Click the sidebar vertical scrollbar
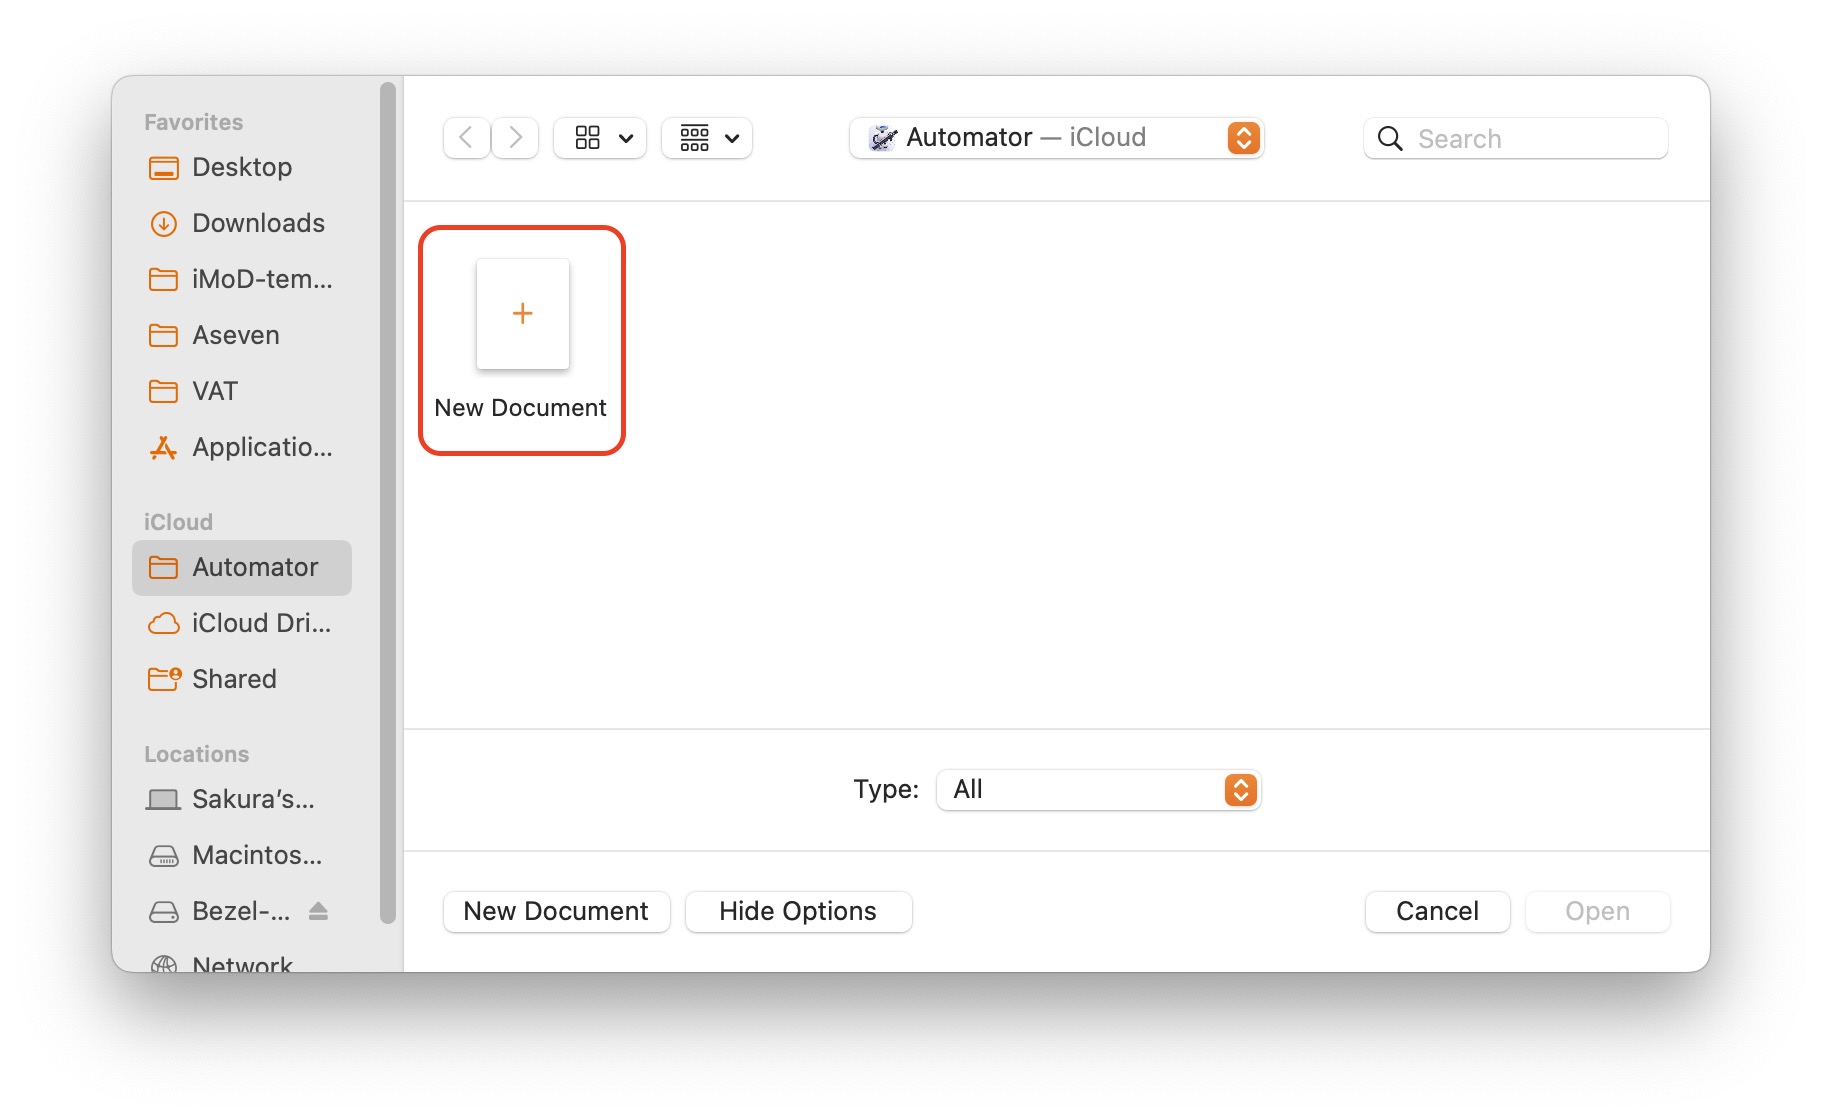Viewport: 1822px width, 1120px height. [388, 500]
